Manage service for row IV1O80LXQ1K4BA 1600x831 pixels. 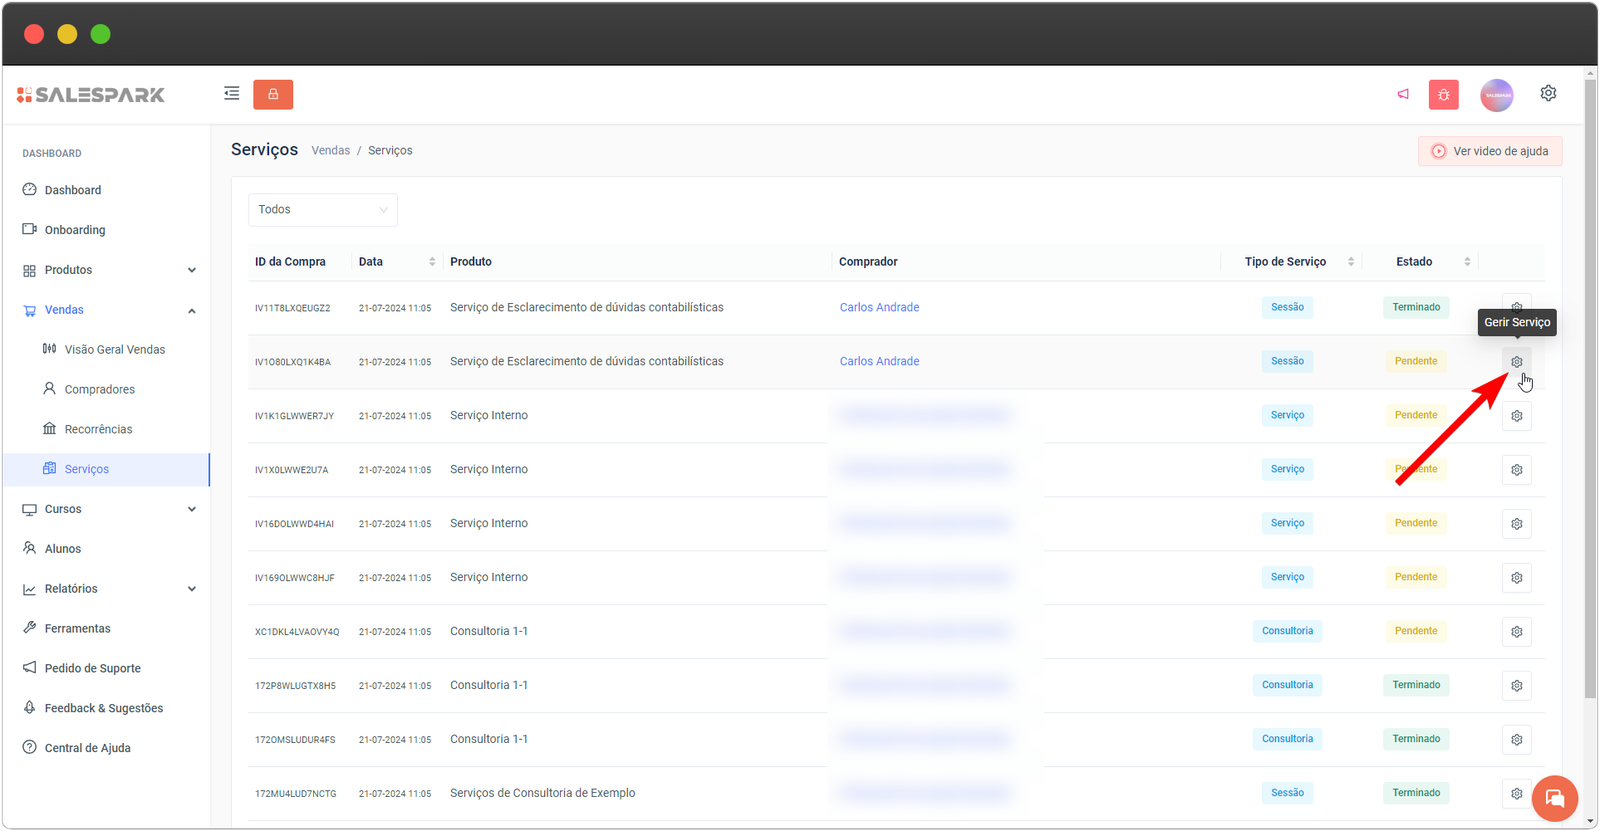1516,362
